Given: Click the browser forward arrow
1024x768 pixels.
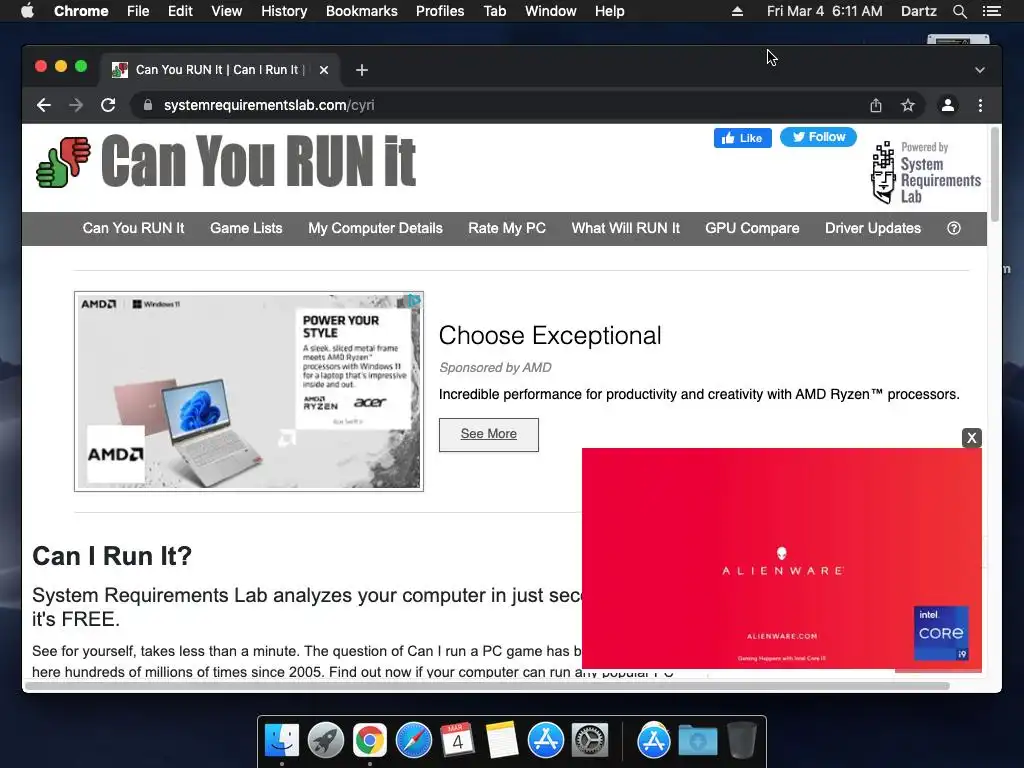Looking at the screenshot, I should [x=76, y=105].
